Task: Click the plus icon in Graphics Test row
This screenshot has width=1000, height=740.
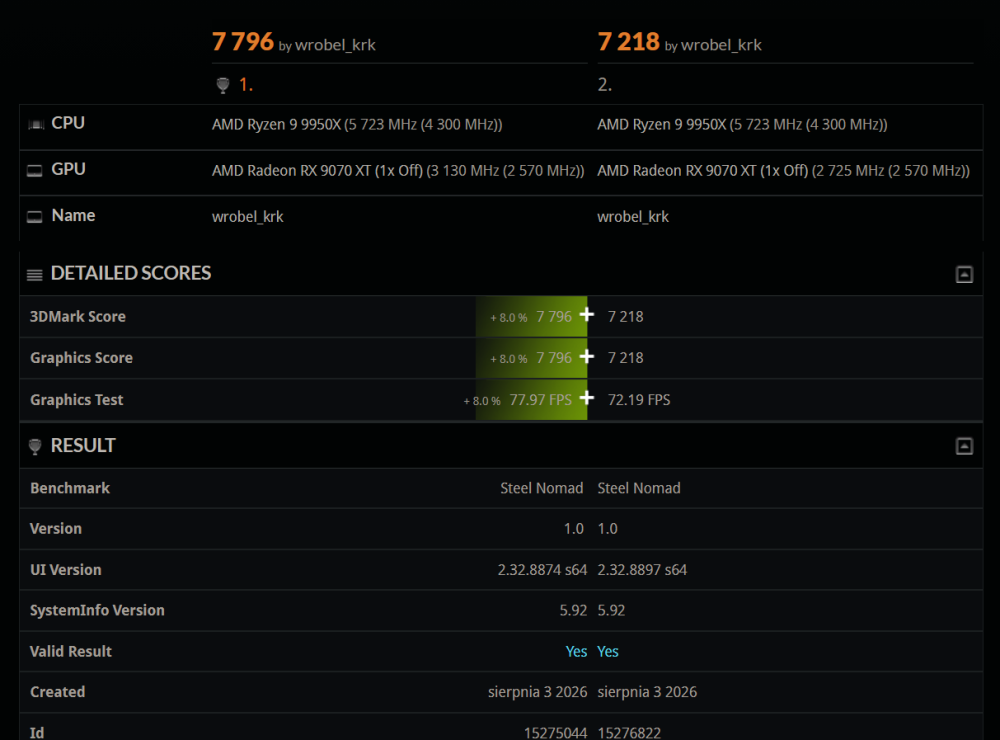Action: [x=587, y=398]
